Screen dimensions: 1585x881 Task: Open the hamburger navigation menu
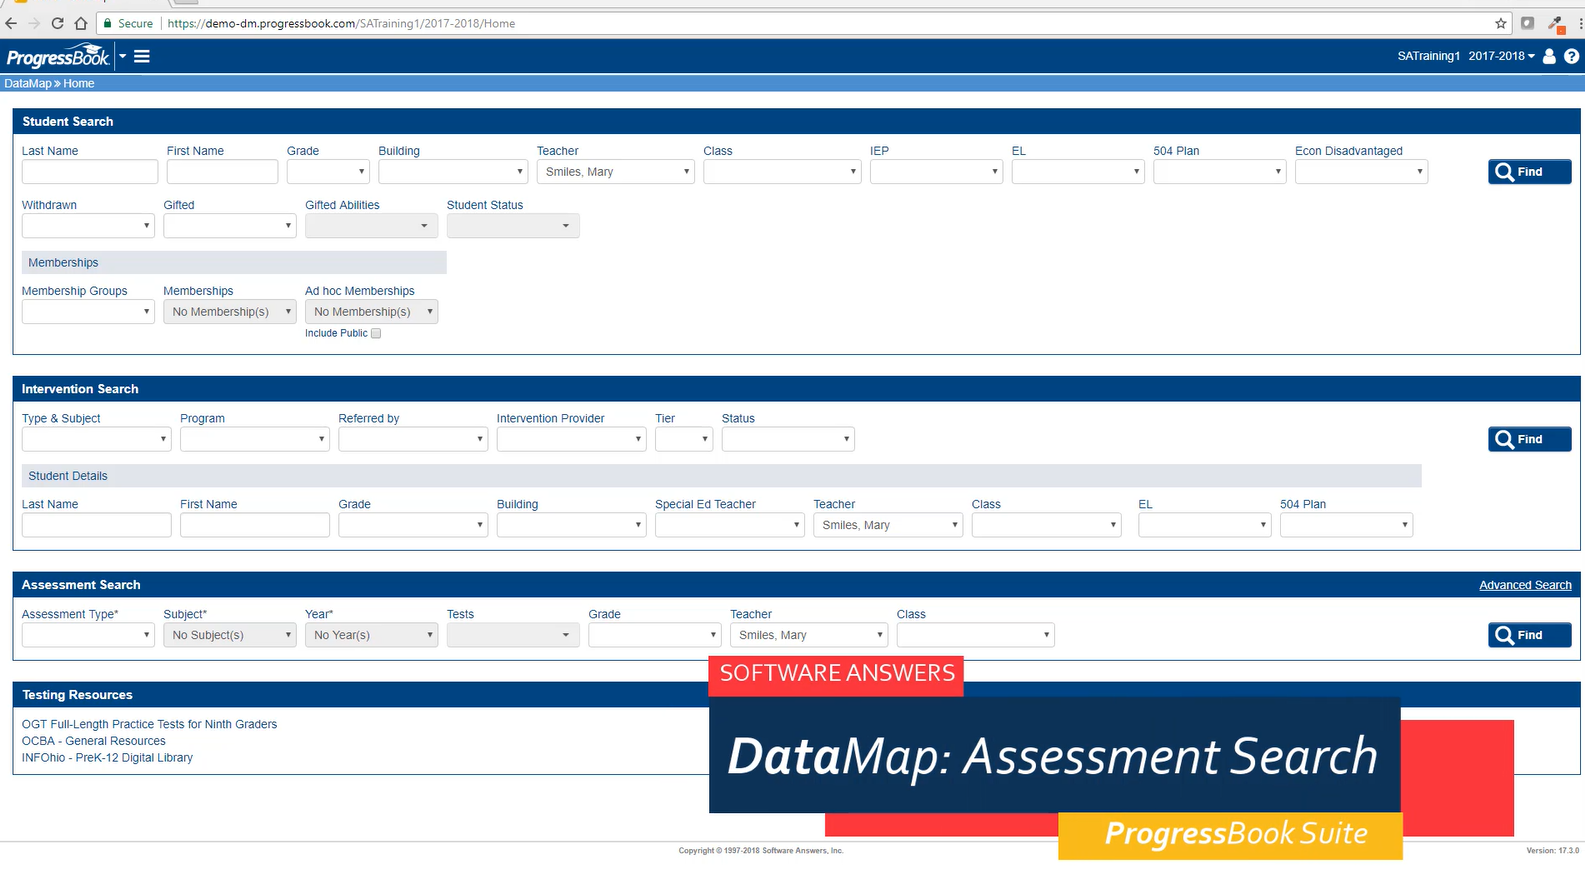(142, 57)
